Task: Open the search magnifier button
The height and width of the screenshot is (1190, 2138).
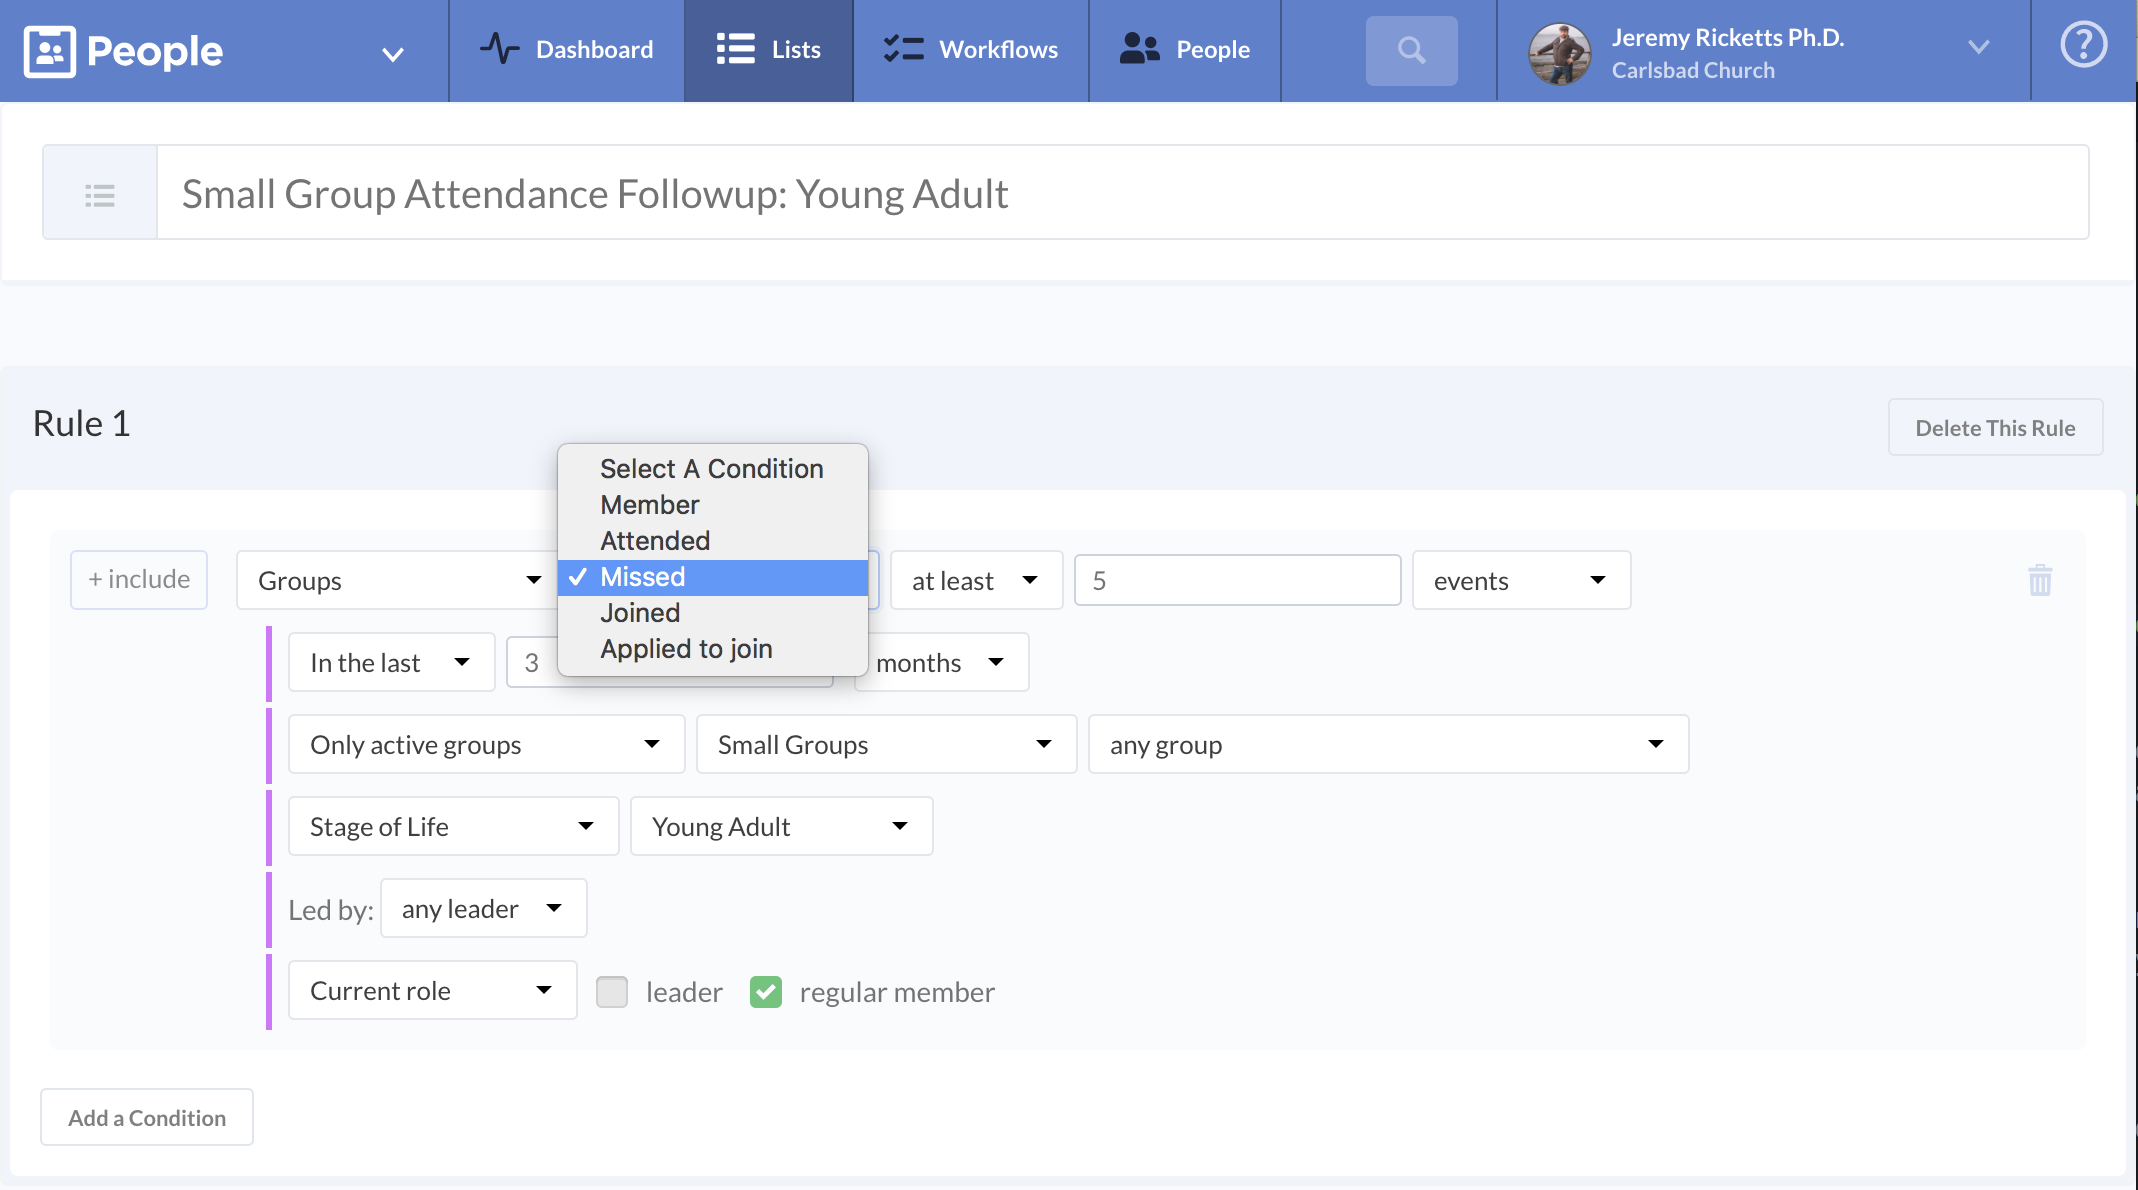Action: pos(1411,50)
